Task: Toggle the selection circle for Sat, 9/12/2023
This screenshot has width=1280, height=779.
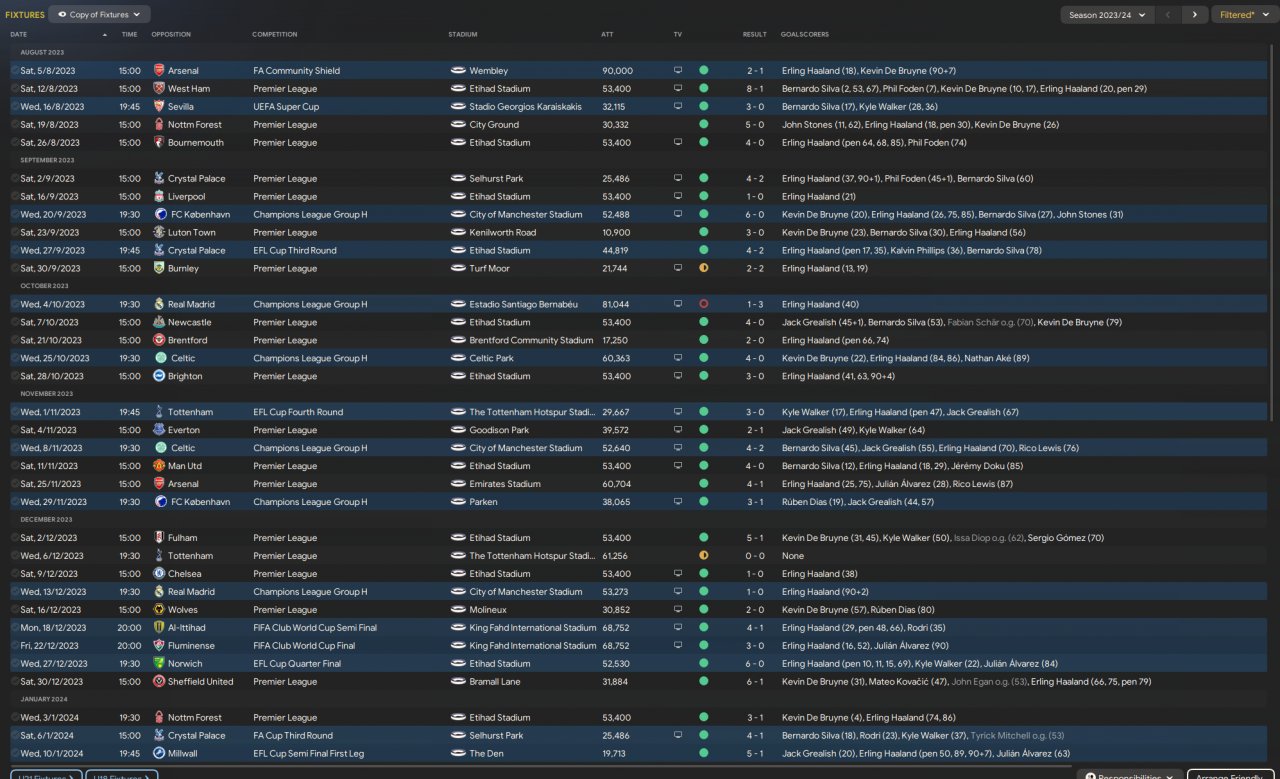Action: (x=15, y=574)
